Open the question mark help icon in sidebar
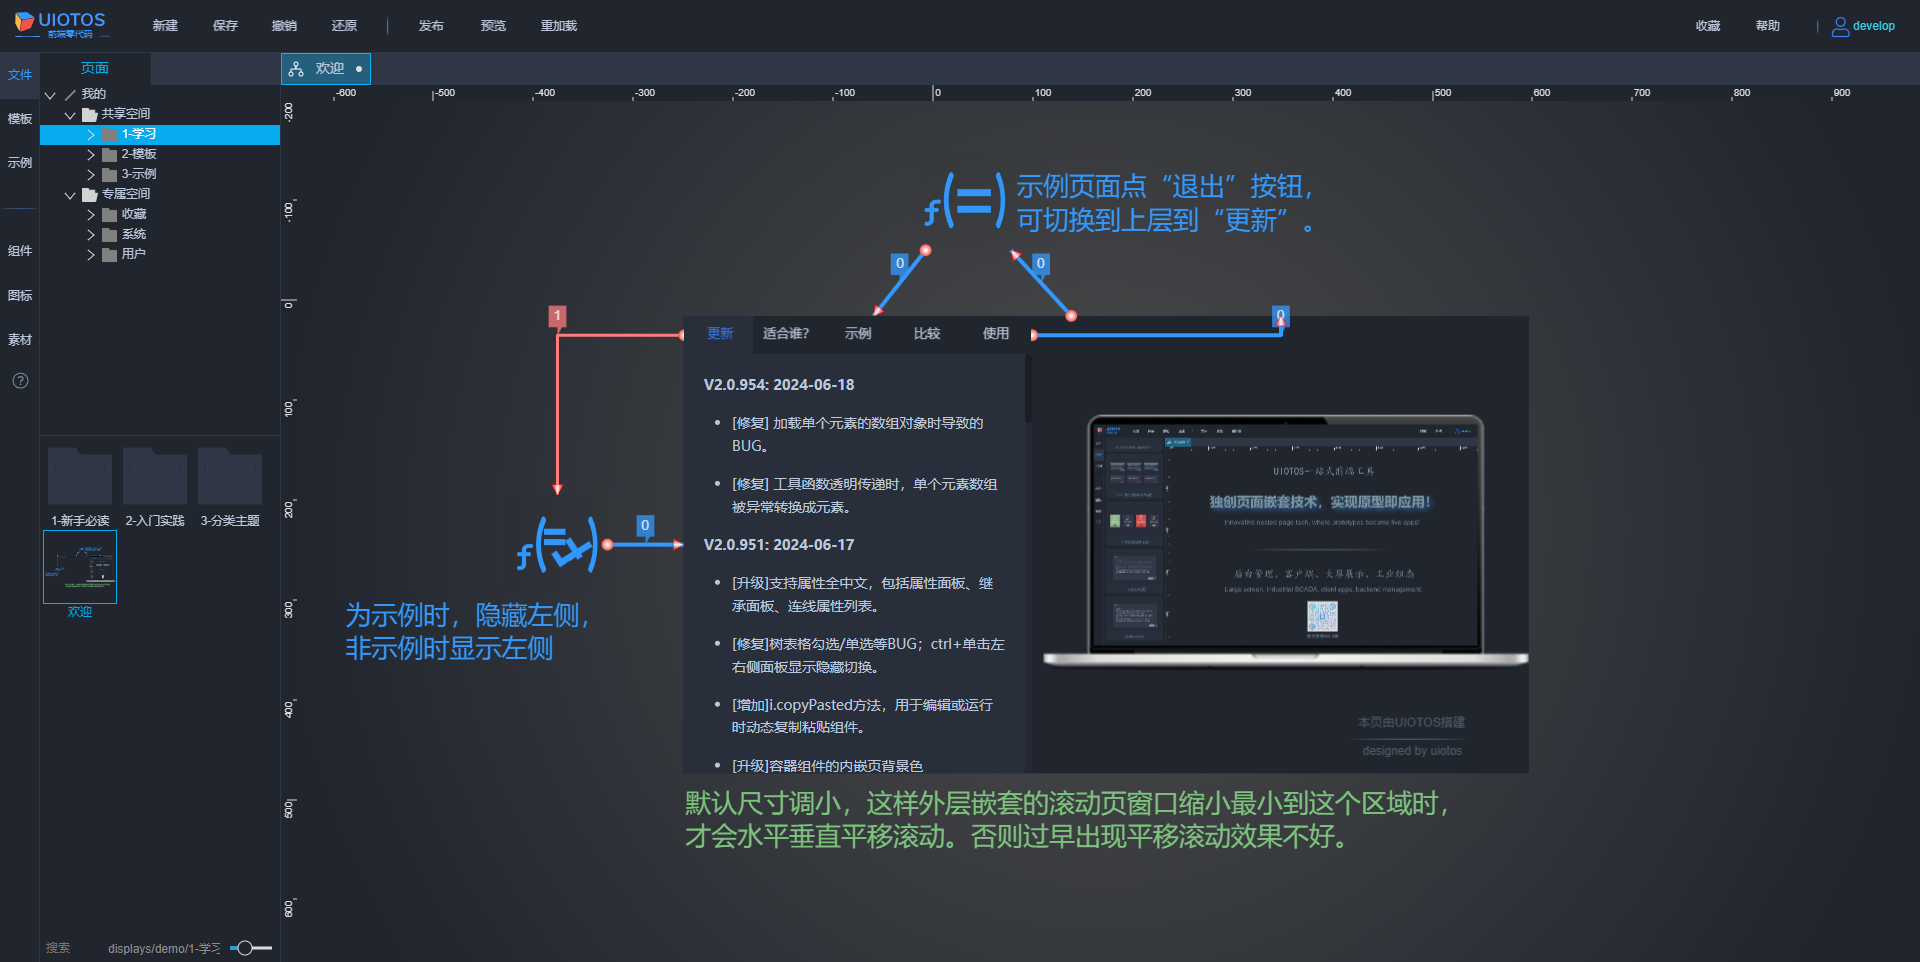This screenshot has width=1920, height=962. click(x=20, y=381)
